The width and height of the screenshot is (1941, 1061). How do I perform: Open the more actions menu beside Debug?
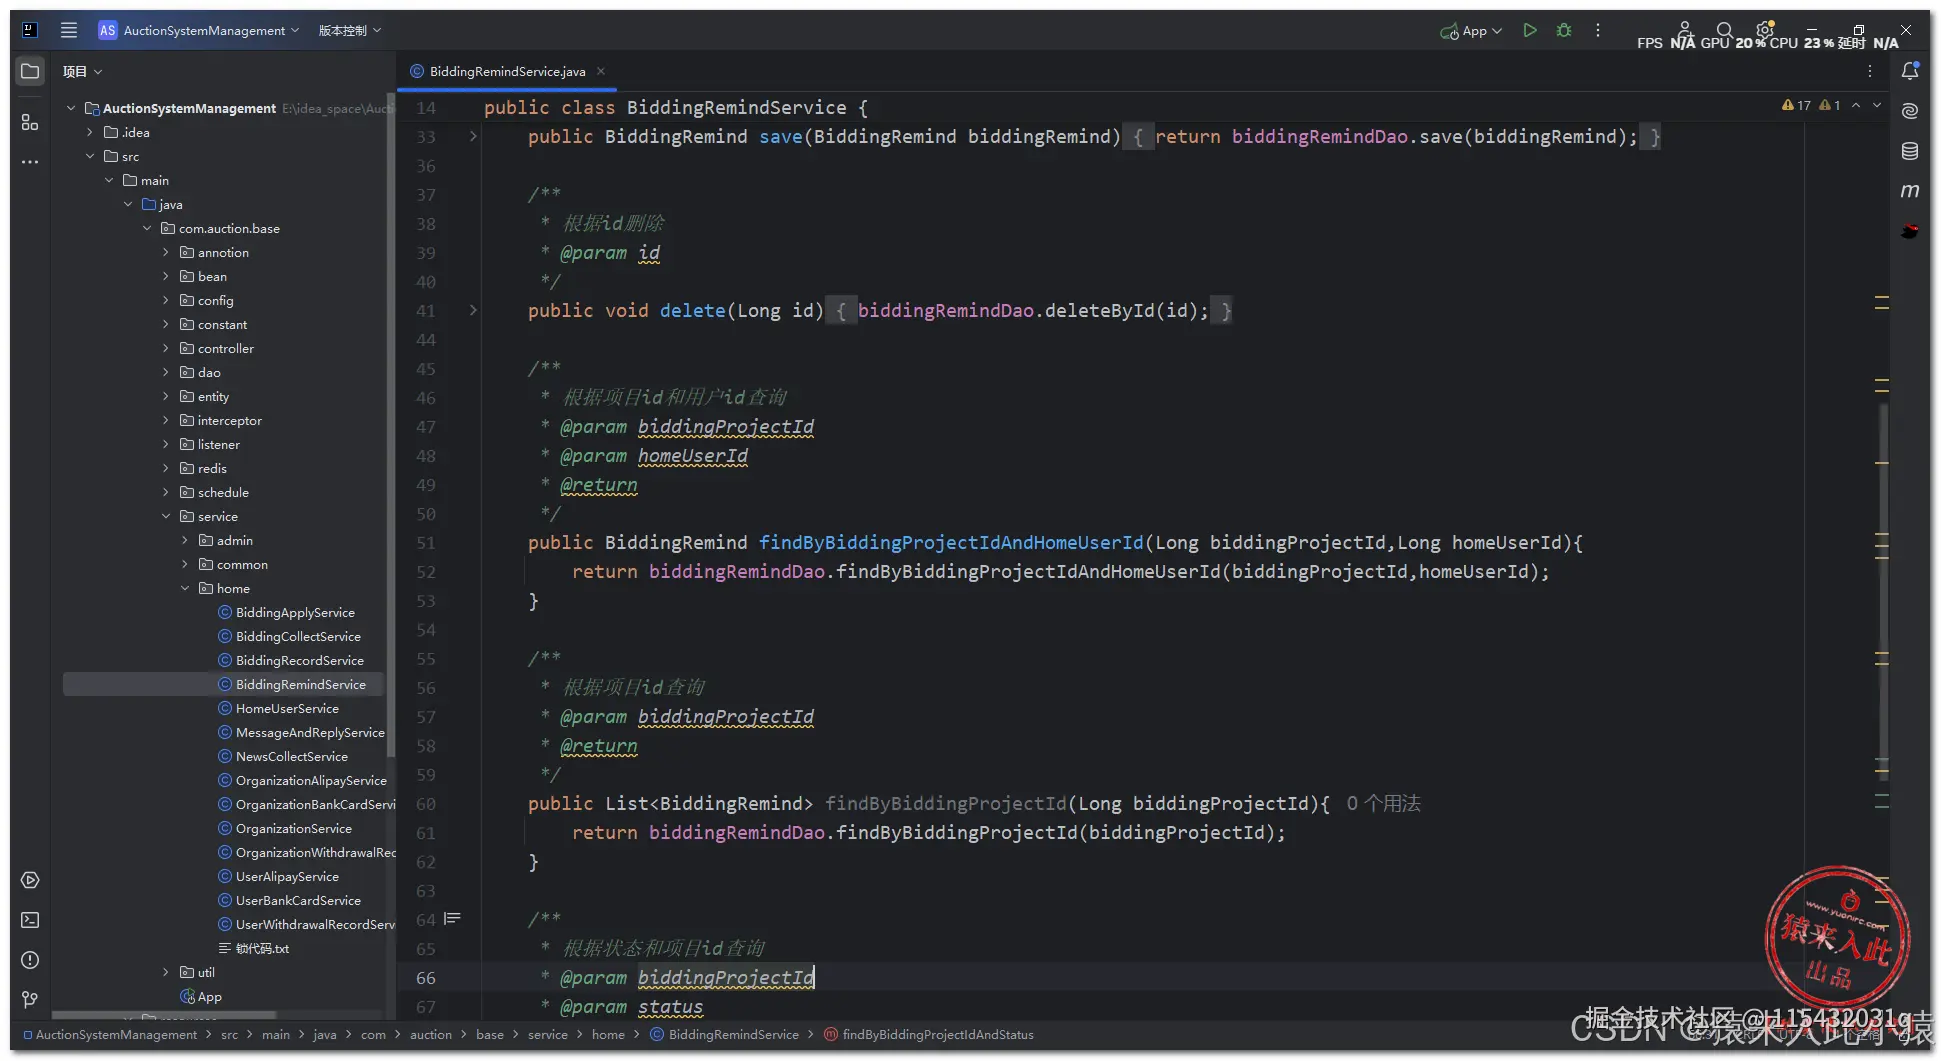coord(1598,30)
